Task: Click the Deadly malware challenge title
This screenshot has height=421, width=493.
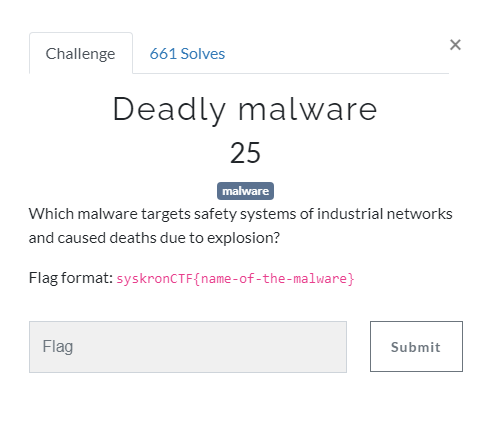Action: pyautogui.click(x=245, y=109)
